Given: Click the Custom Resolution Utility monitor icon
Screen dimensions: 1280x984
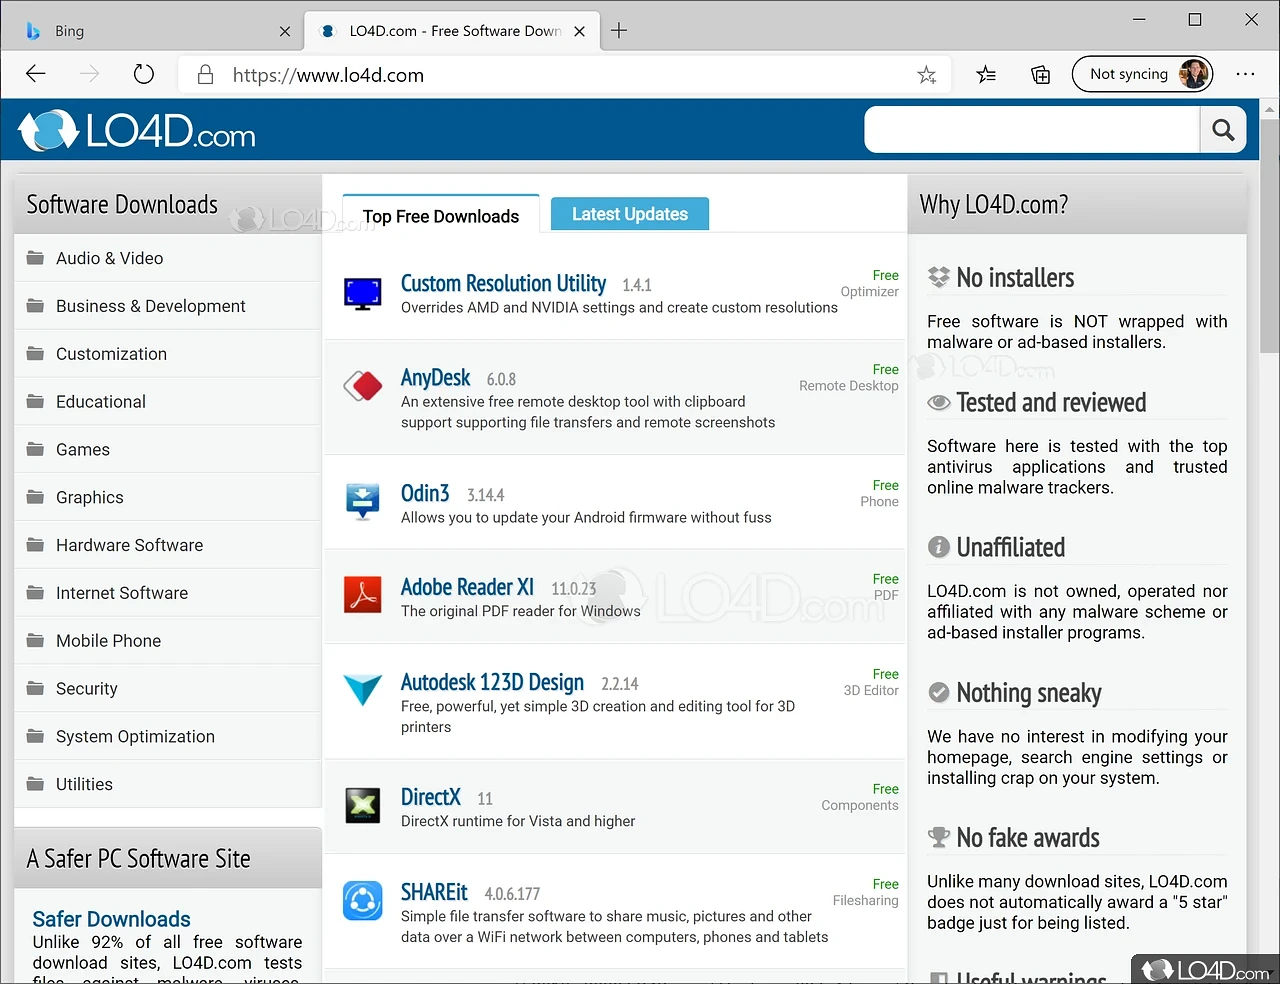Looking at the screenshot, I should coord(362,293).
